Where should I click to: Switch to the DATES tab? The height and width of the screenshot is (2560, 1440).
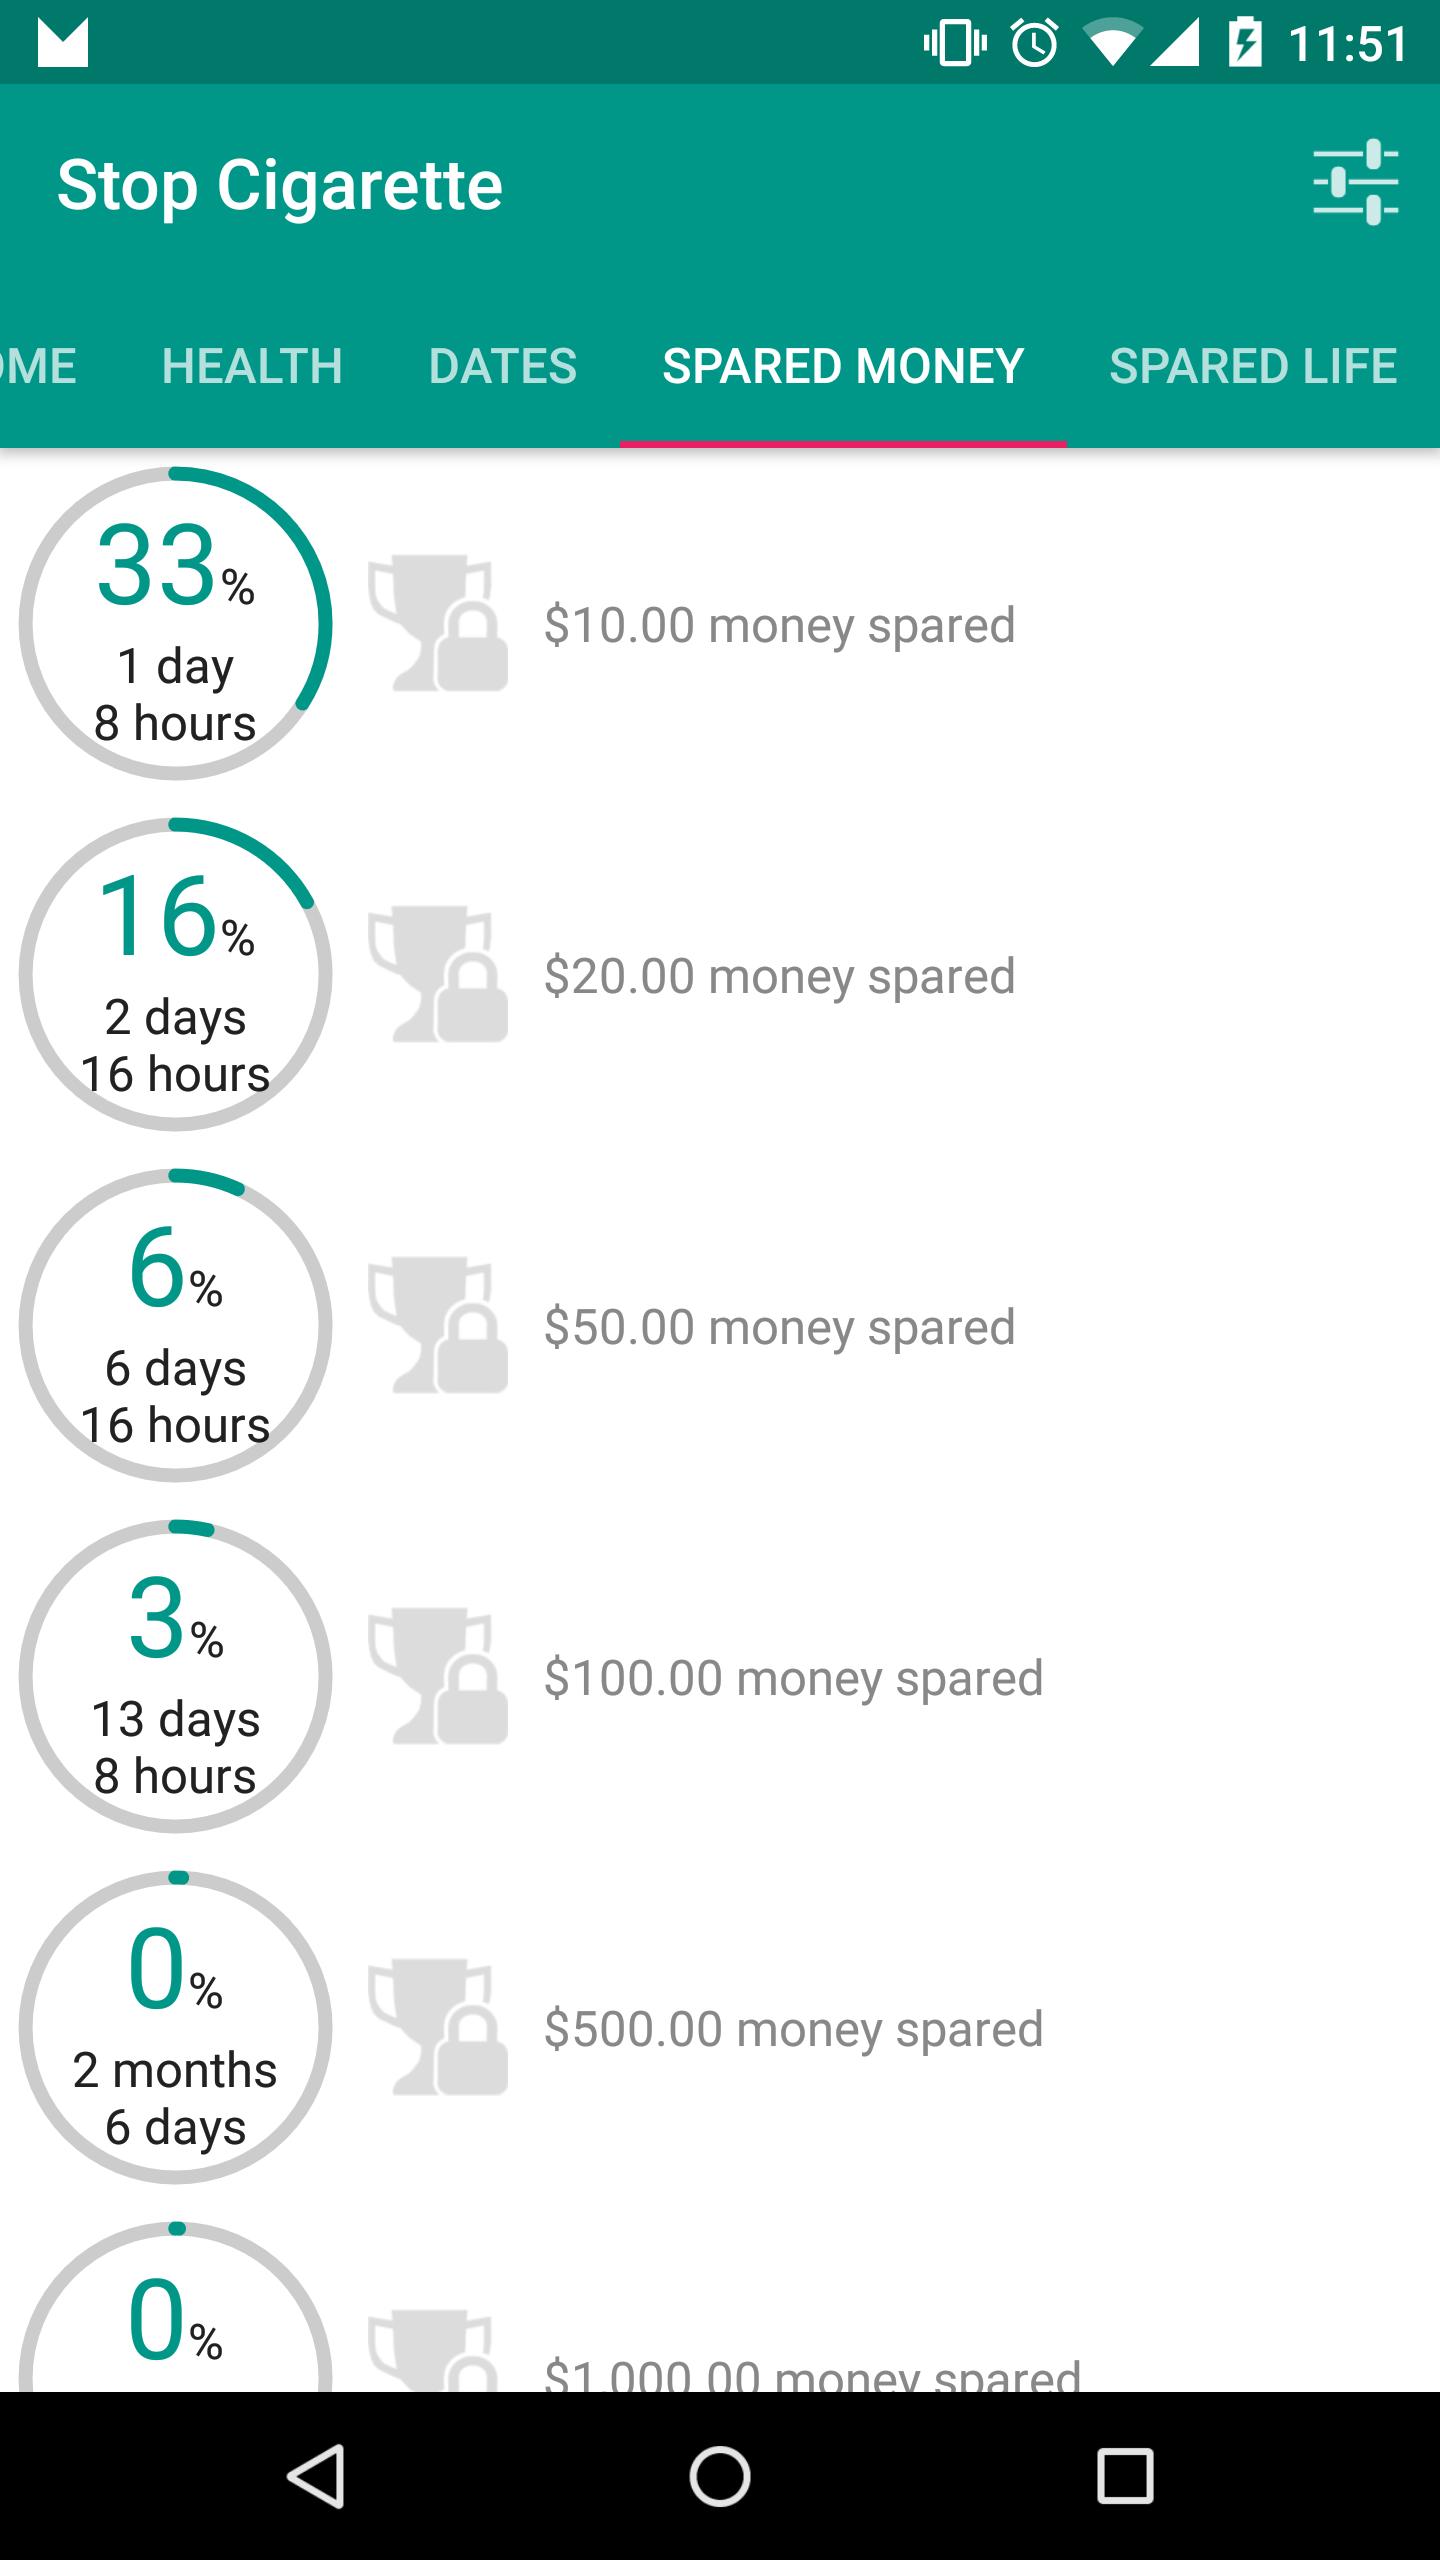point(502,366)
